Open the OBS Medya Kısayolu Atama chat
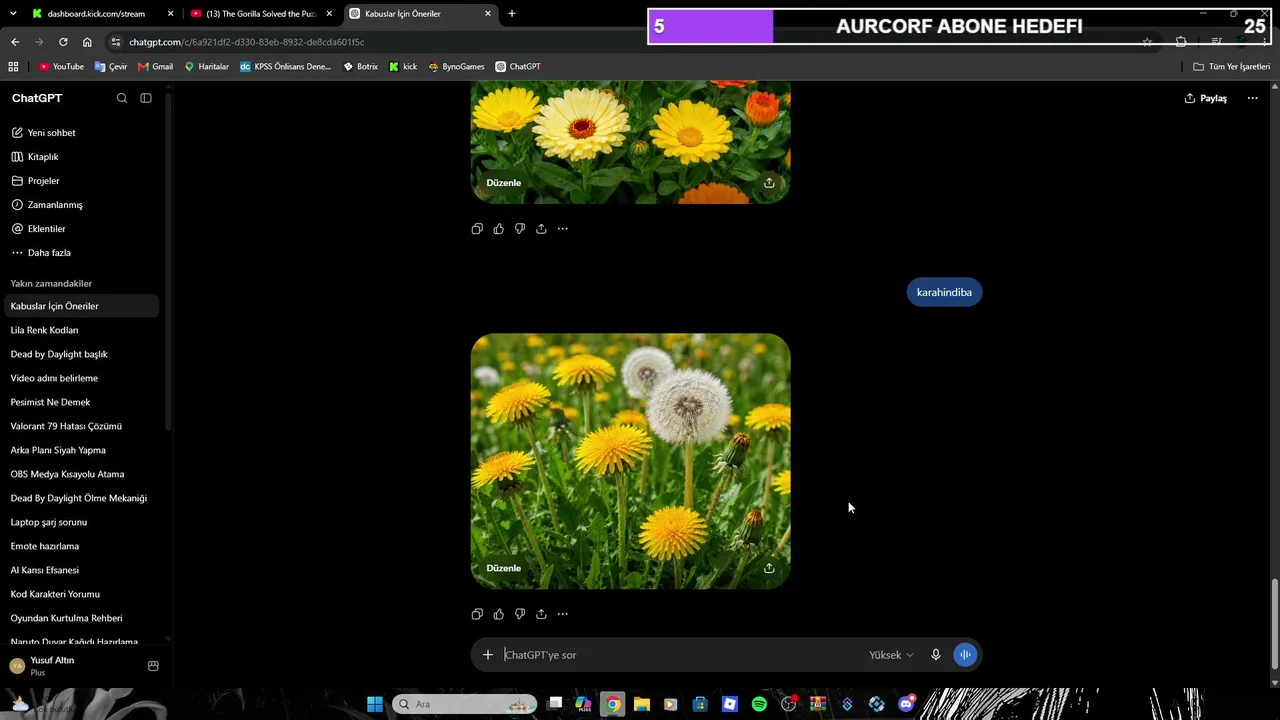The image size is (1280, 720). point(80,474)
